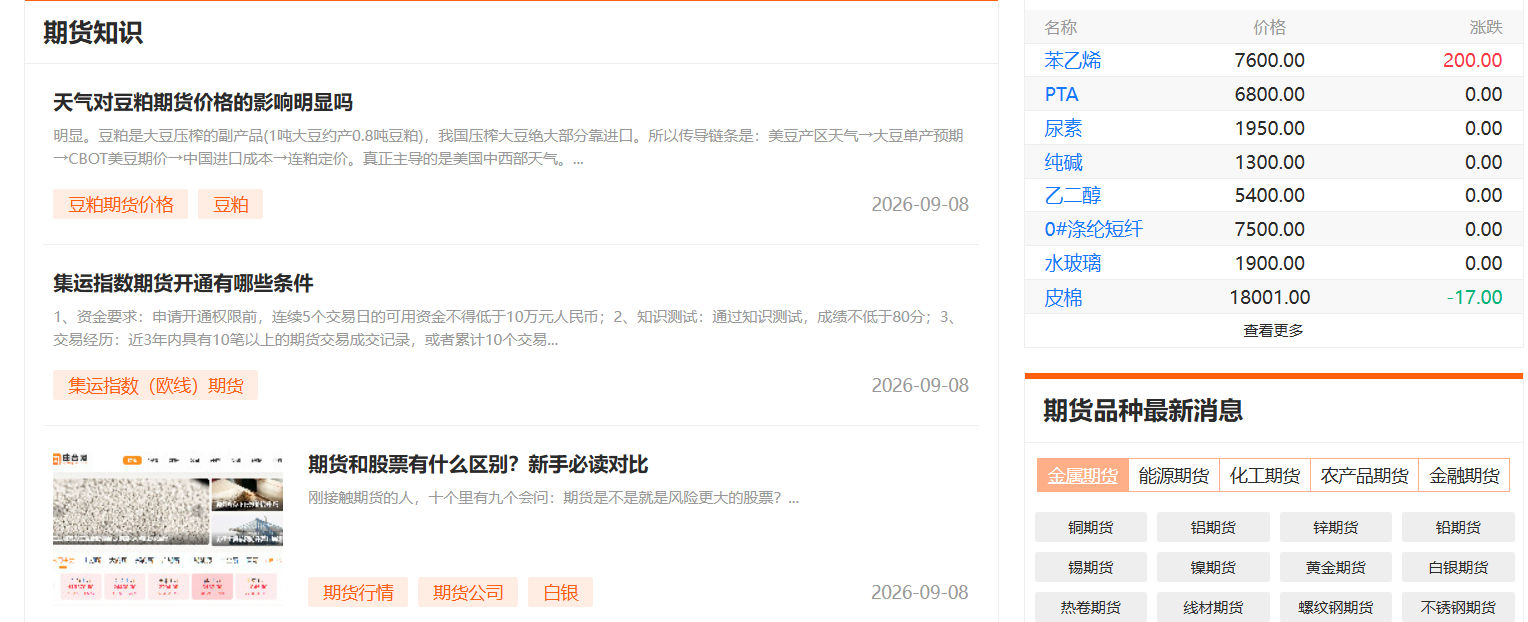The image size is (1528, 622).
Task: Click the summary text of the 豆粕 article
Action: point(508,147)
